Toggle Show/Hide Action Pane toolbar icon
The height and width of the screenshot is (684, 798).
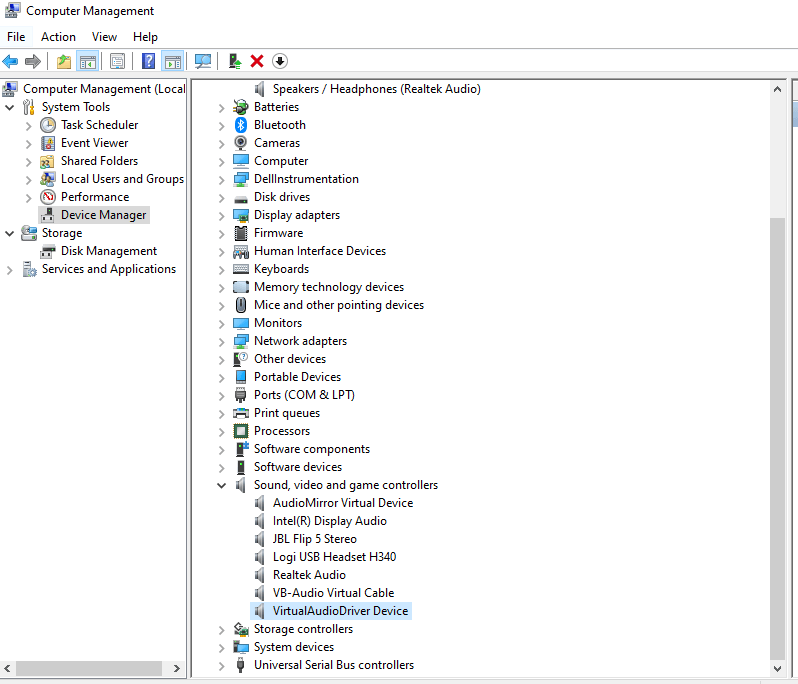click(173, 62)
